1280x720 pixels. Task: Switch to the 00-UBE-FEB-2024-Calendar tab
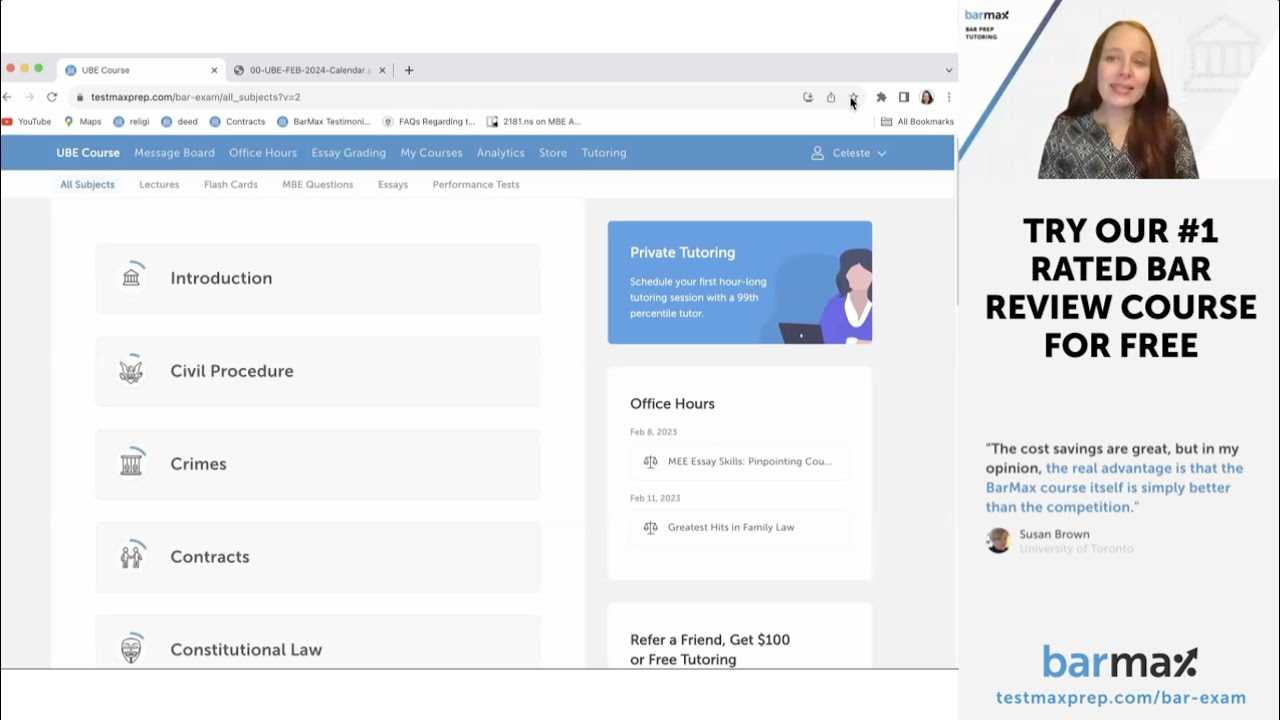309,70
